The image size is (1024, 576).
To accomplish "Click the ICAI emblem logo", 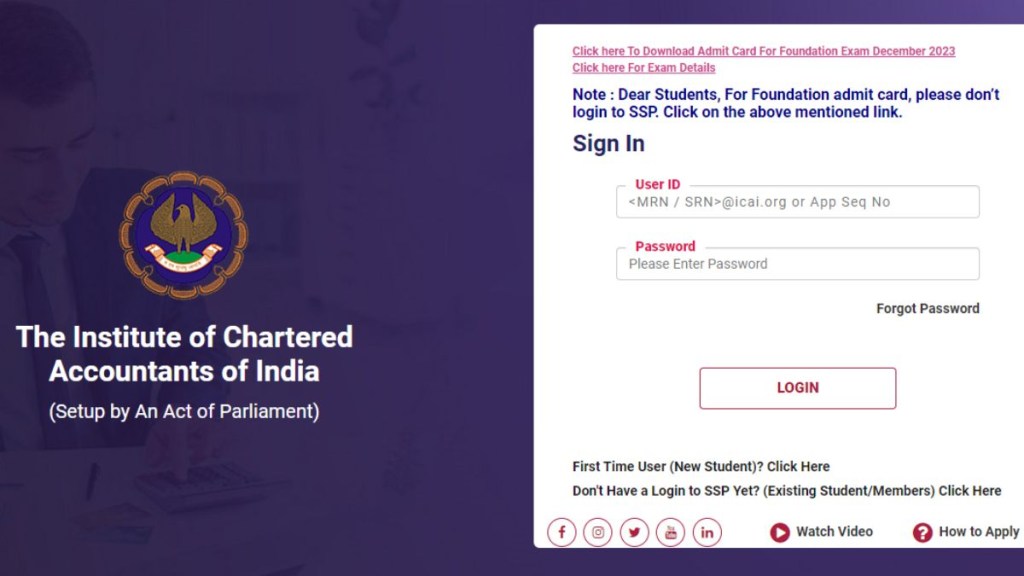I will (x=184, y=235).
